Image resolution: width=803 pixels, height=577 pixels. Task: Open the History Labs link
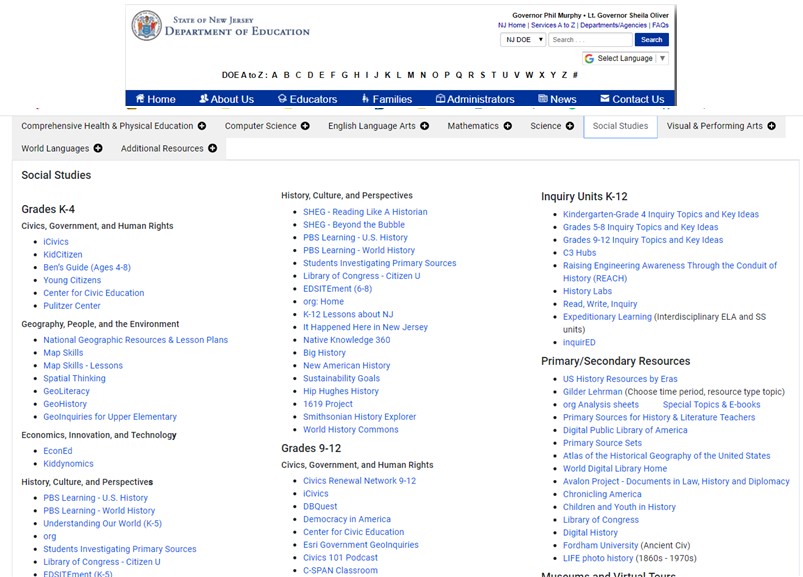587,291
